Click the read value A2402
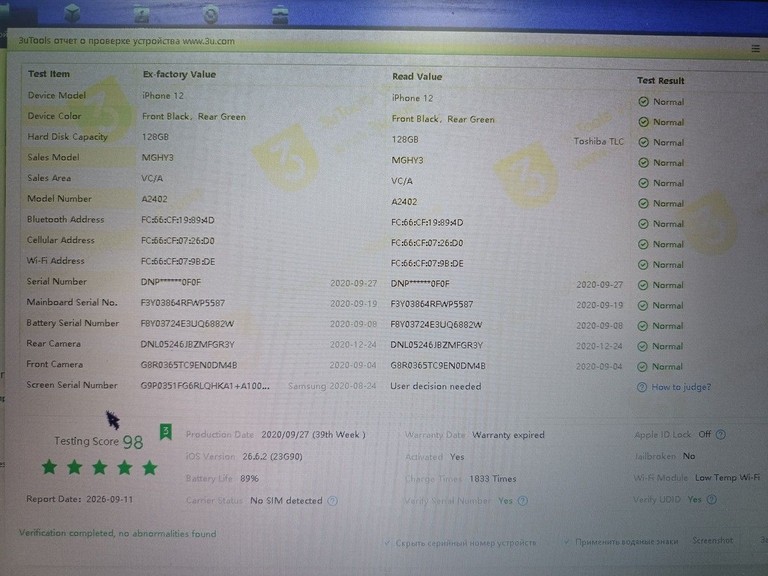Screen dimensions: 768x576 tap(404, 202)
